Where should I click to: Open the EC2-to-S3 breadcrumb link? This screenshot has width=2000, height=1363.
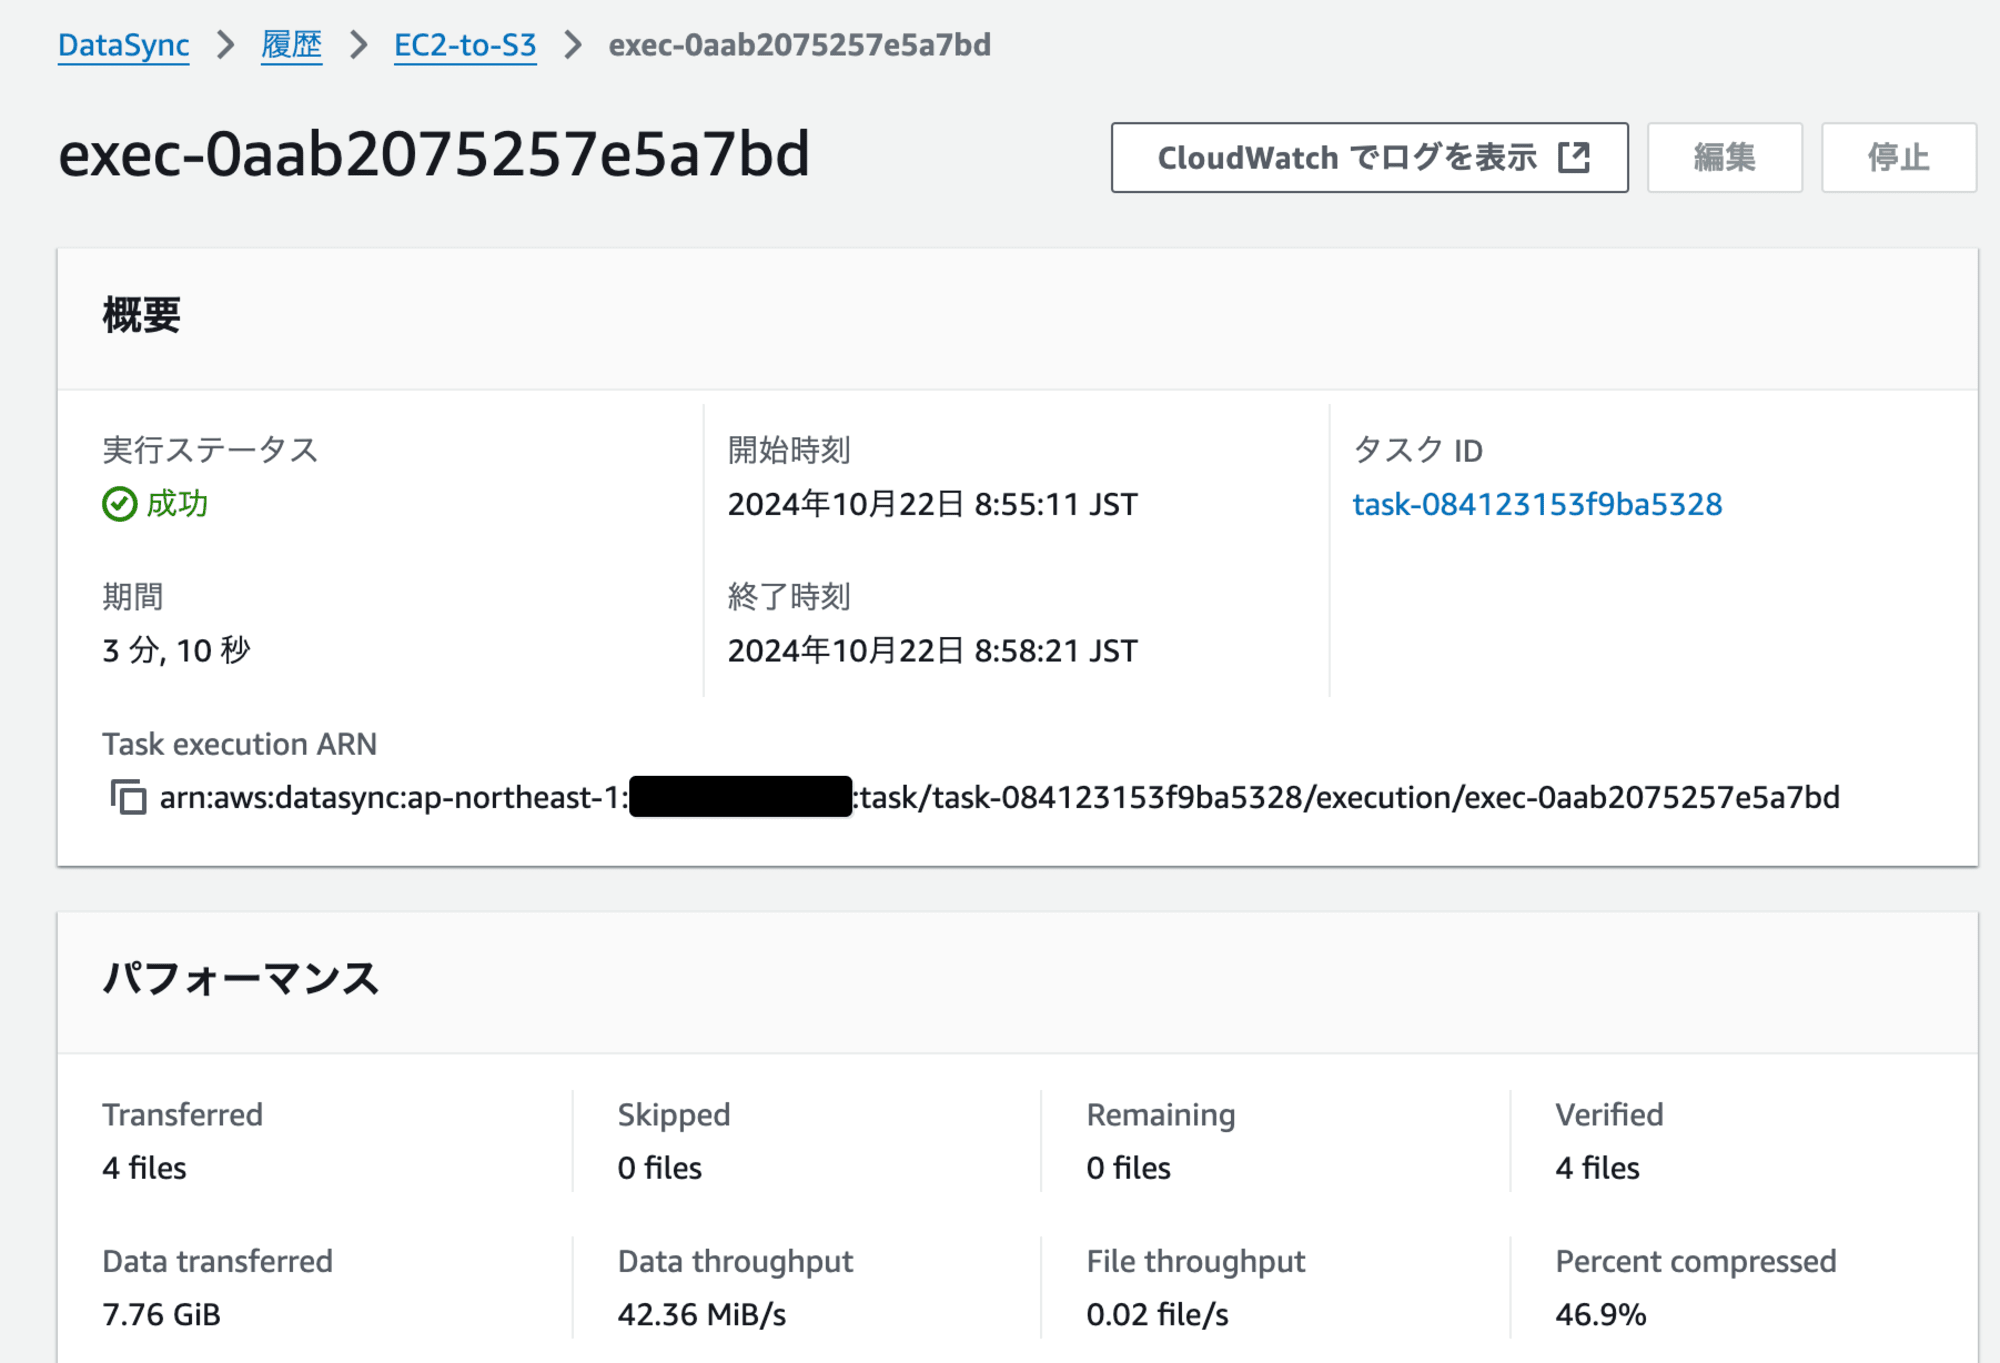pos(465,45)
